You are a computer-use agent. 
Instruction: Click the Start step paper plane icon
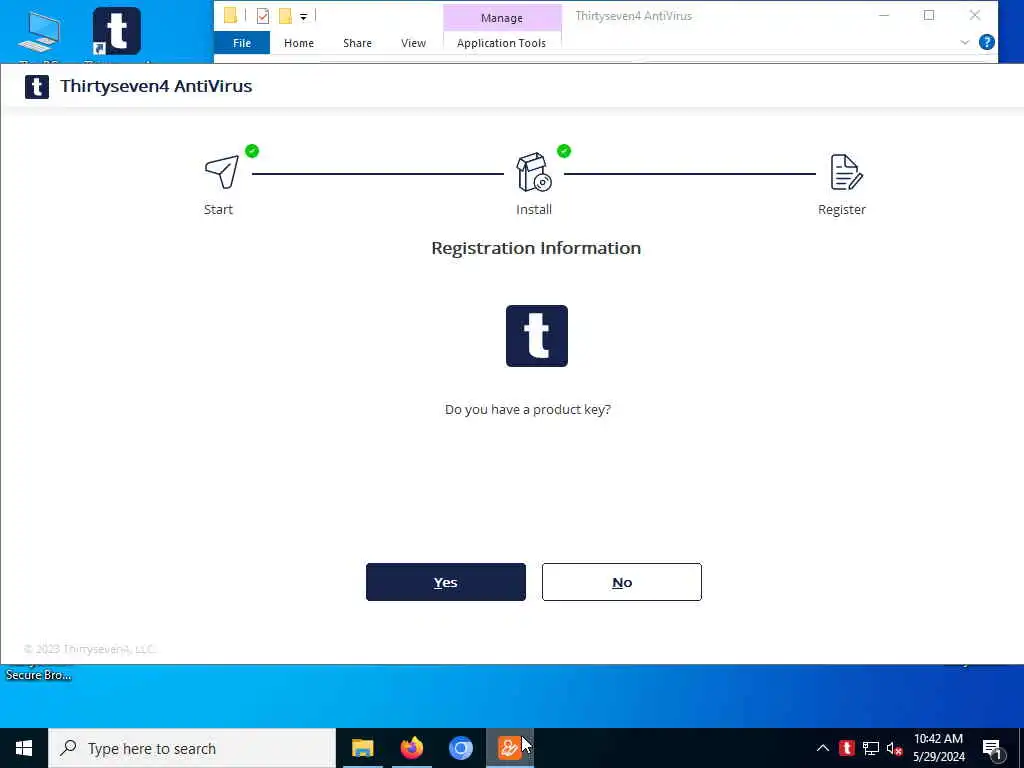click(x=222, y=172)
